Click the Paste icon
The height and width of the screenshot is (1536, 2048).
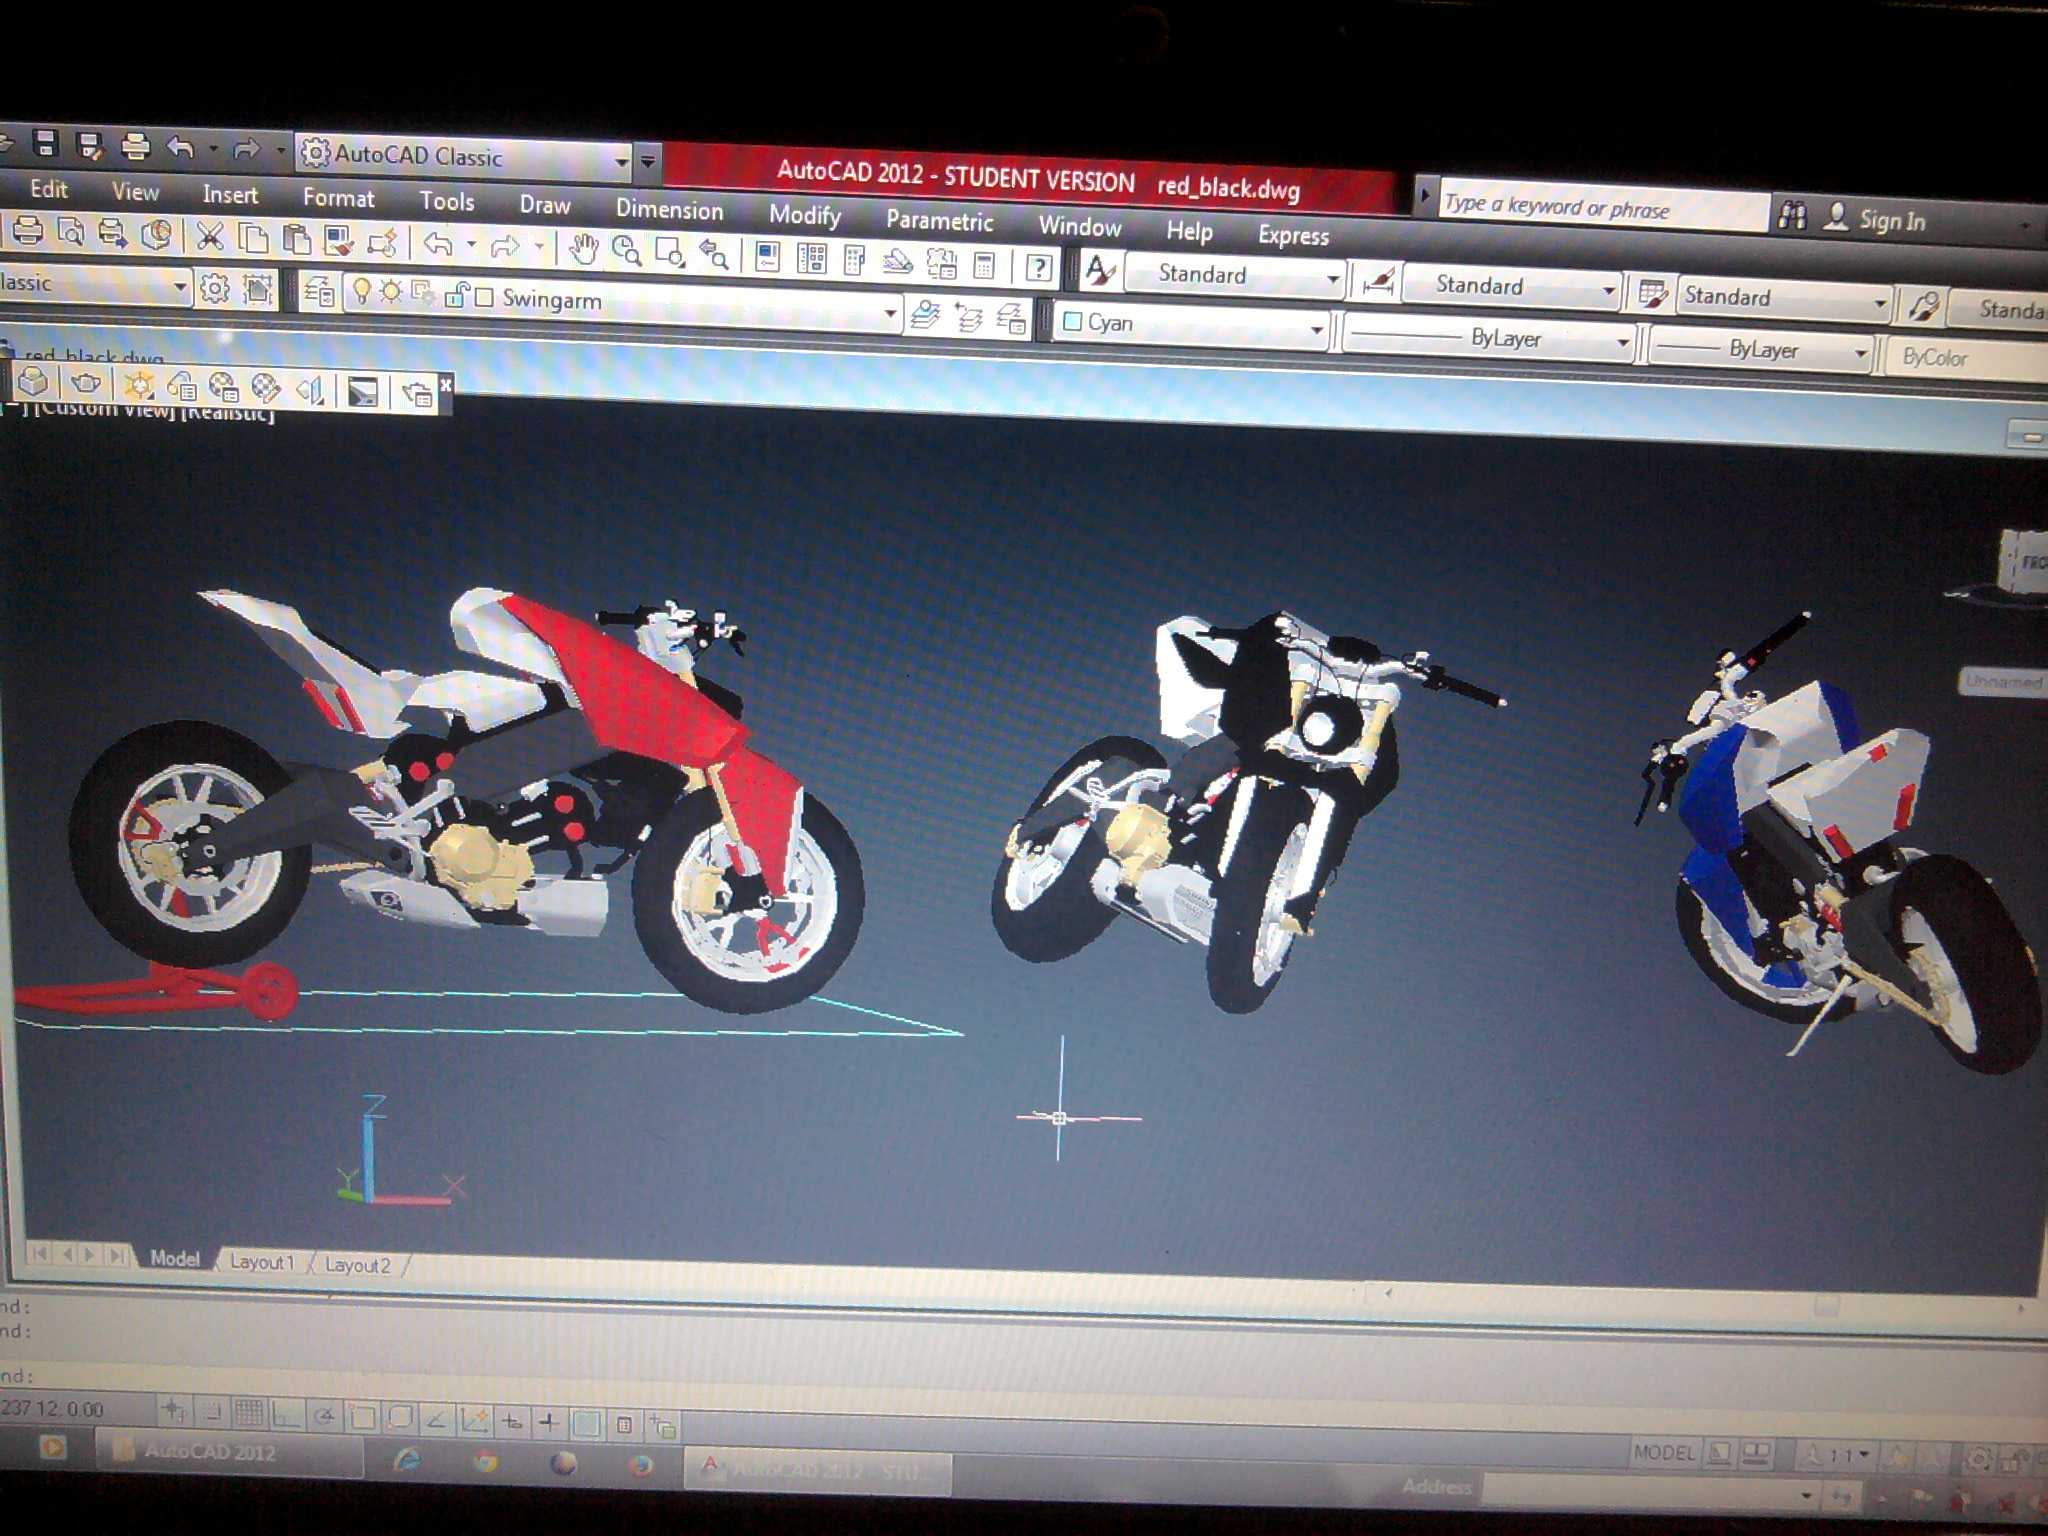[296, 240]
